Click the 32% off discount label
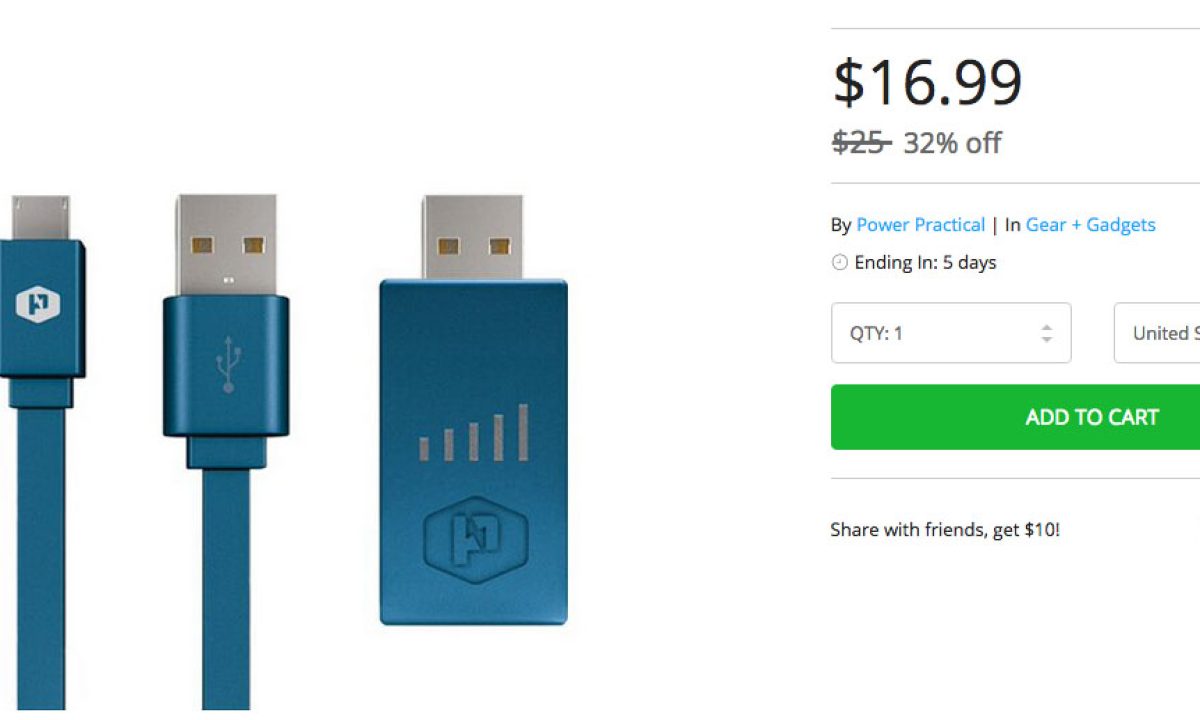 [952, 143]
